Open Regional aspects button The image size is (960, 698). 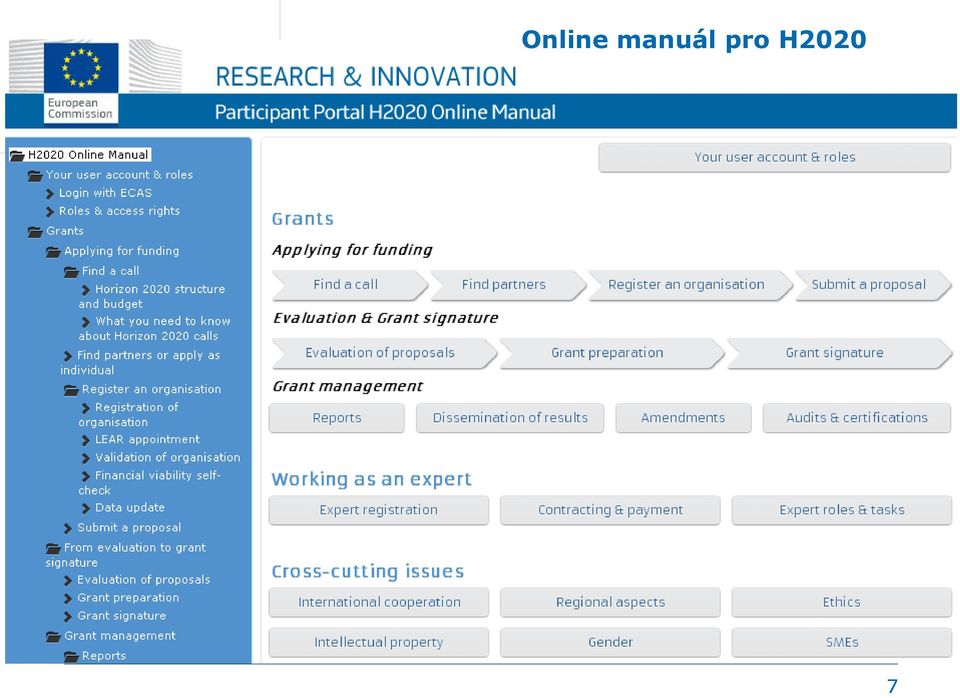pyautogui.click(x=610, y=602)
